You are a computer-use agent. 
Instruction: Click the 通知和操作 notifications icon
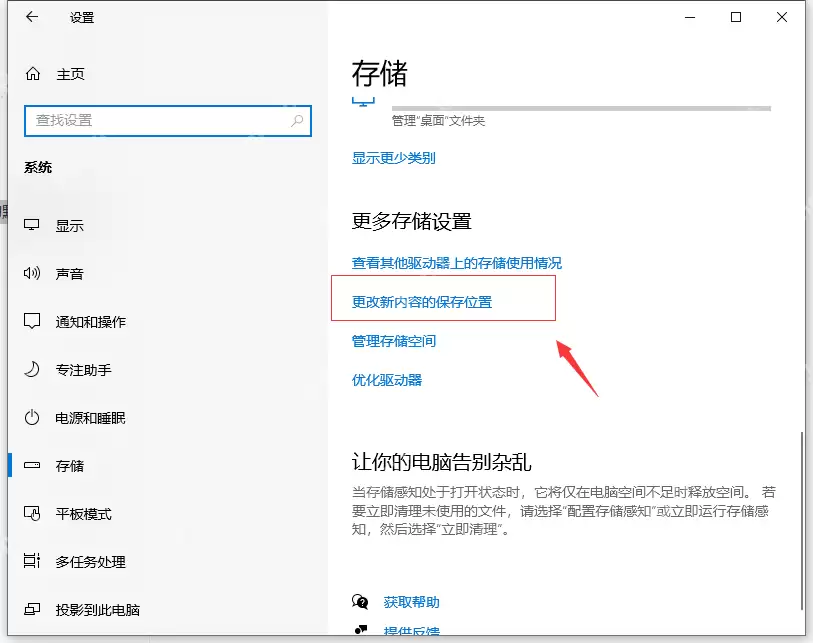32,321
